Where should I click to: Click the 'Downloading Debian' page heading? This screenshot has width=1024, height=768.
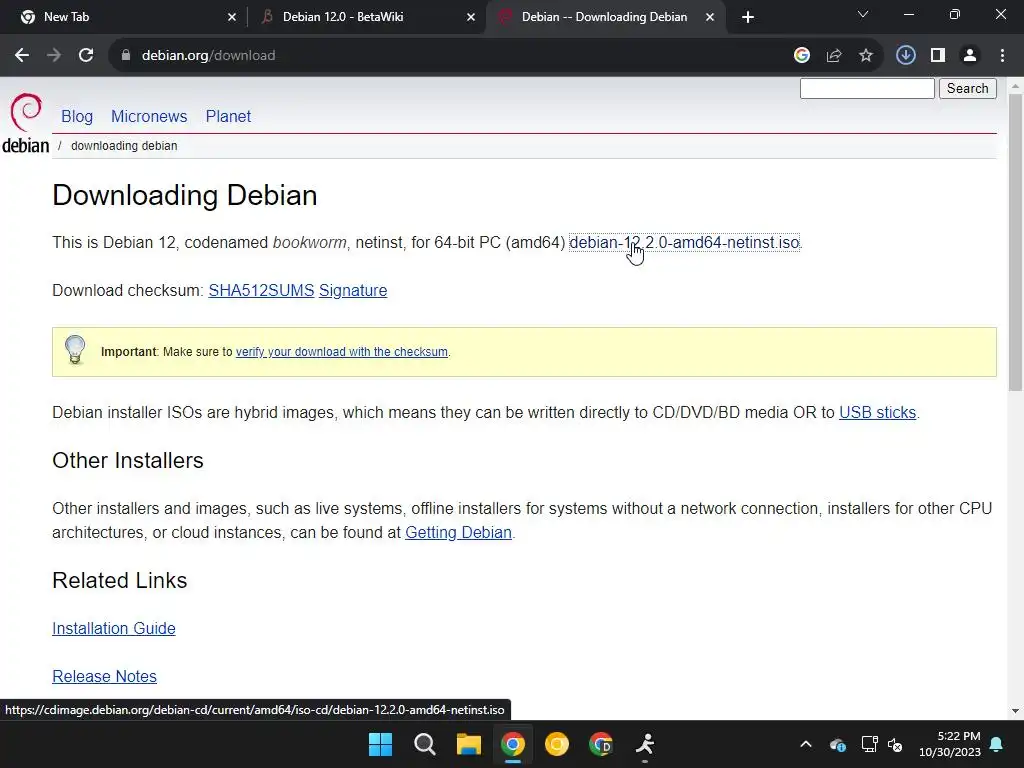point(185,195)
